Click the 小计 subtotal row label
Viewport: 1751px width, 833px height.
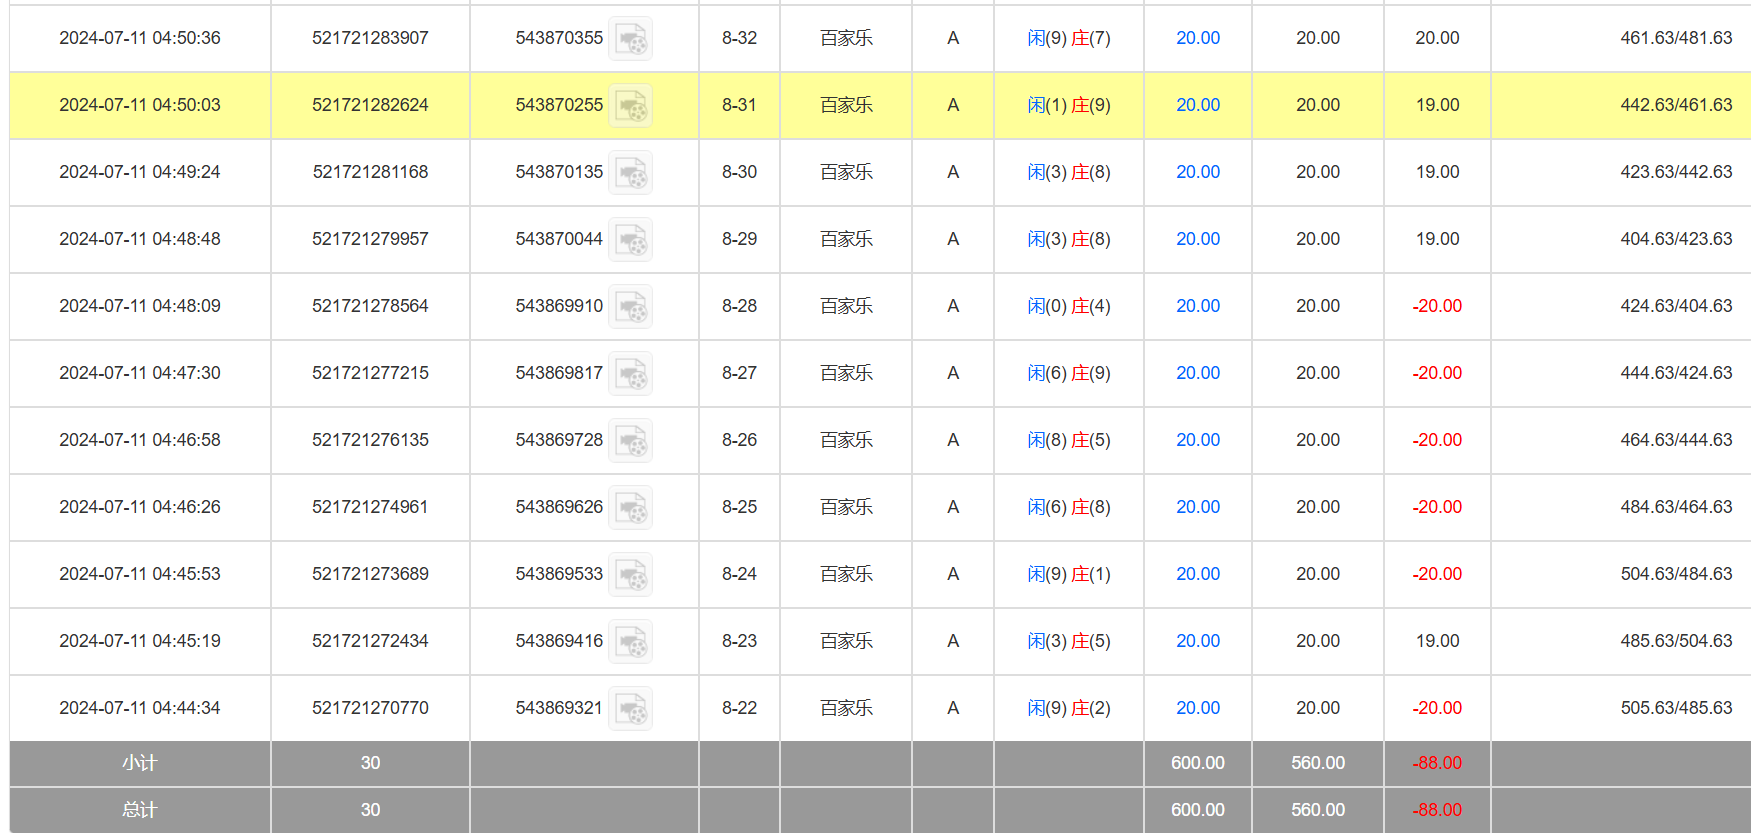click(x=140, y=763)
